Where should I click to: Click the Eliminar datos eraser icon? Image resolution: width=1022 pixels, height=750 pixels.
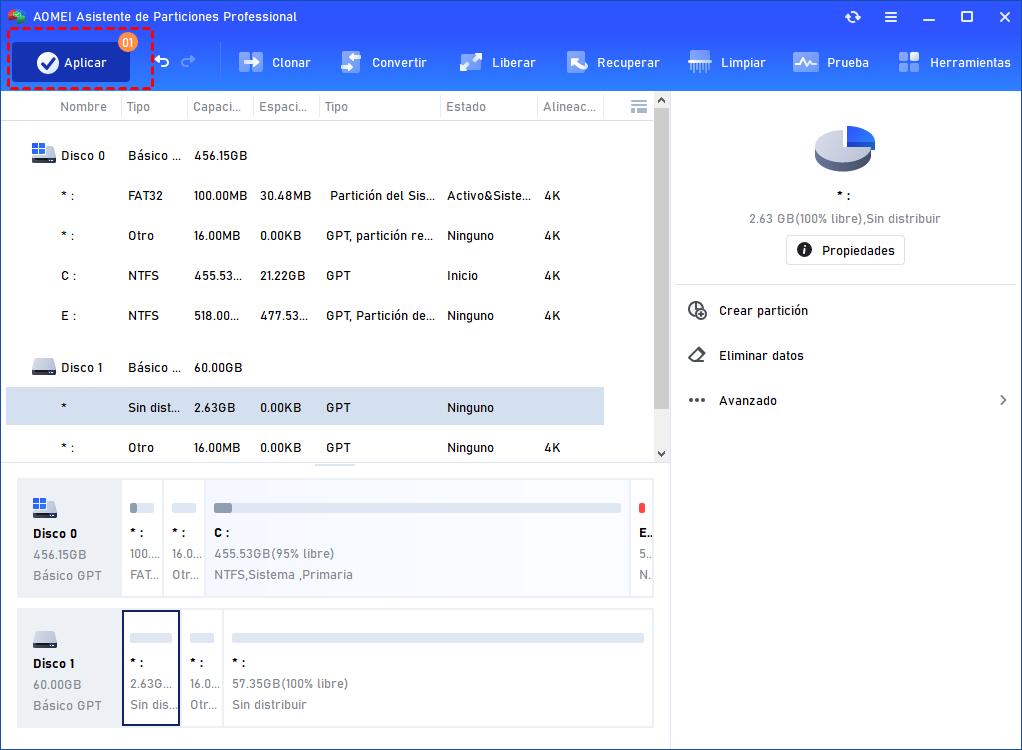tap(697, 355)
